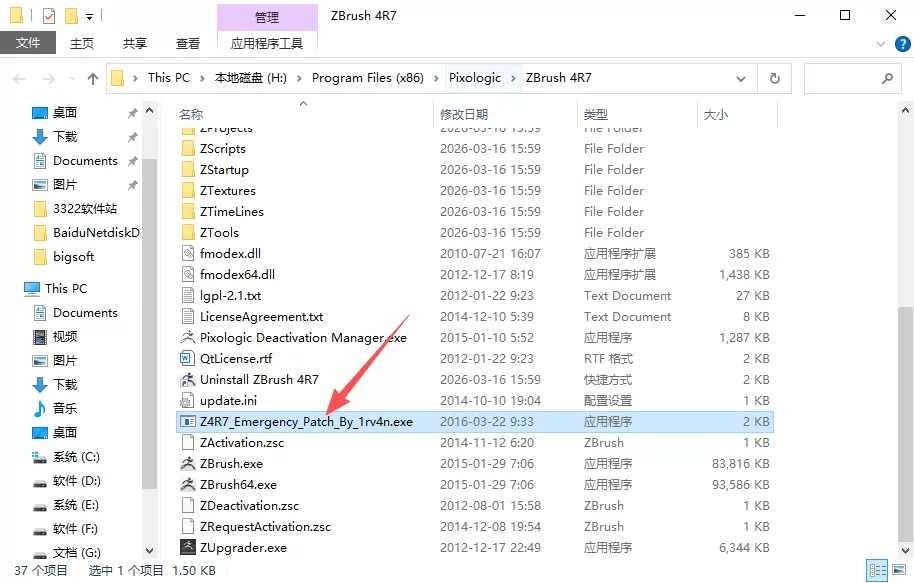Sort by 类型 column header
The height and width of the screenshot is (583, 914).
596,114
